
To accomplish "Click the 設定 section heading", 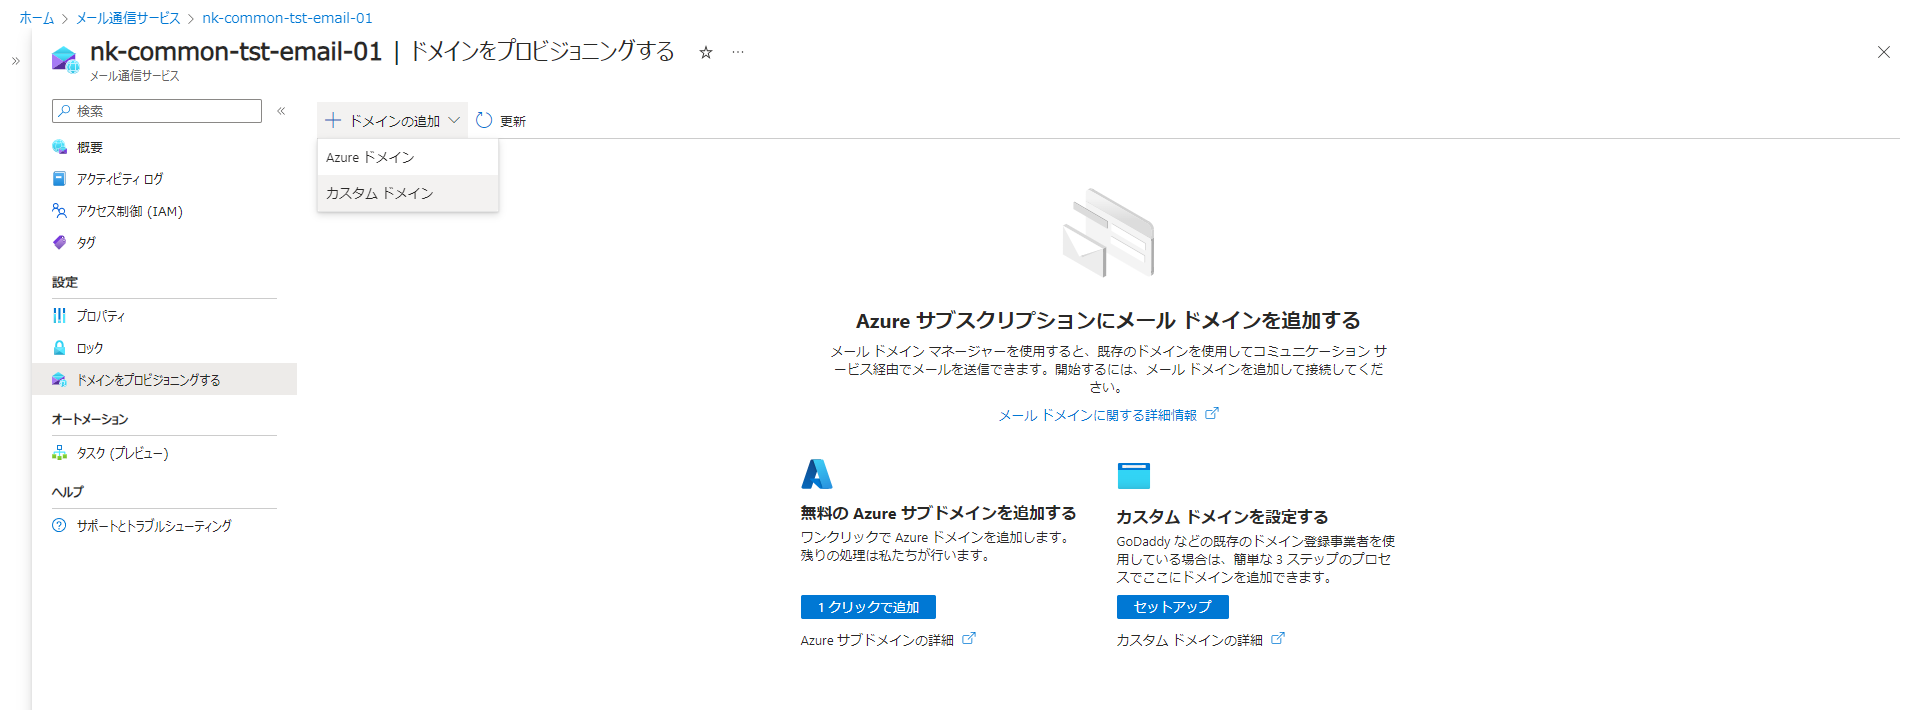I will coord(65,282).
